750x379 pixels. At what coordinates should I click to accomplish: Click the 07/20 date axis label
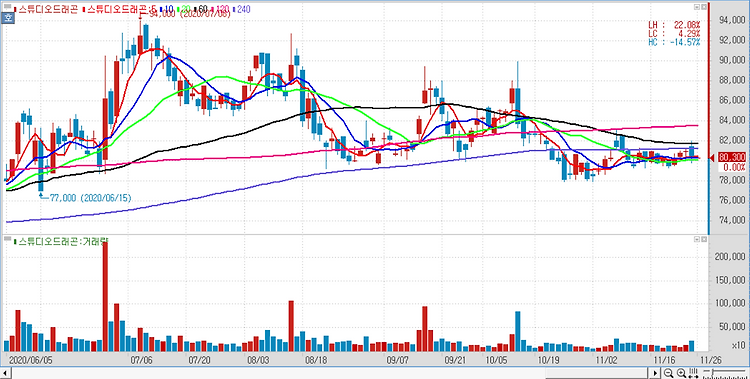click(x=199, y=359)
